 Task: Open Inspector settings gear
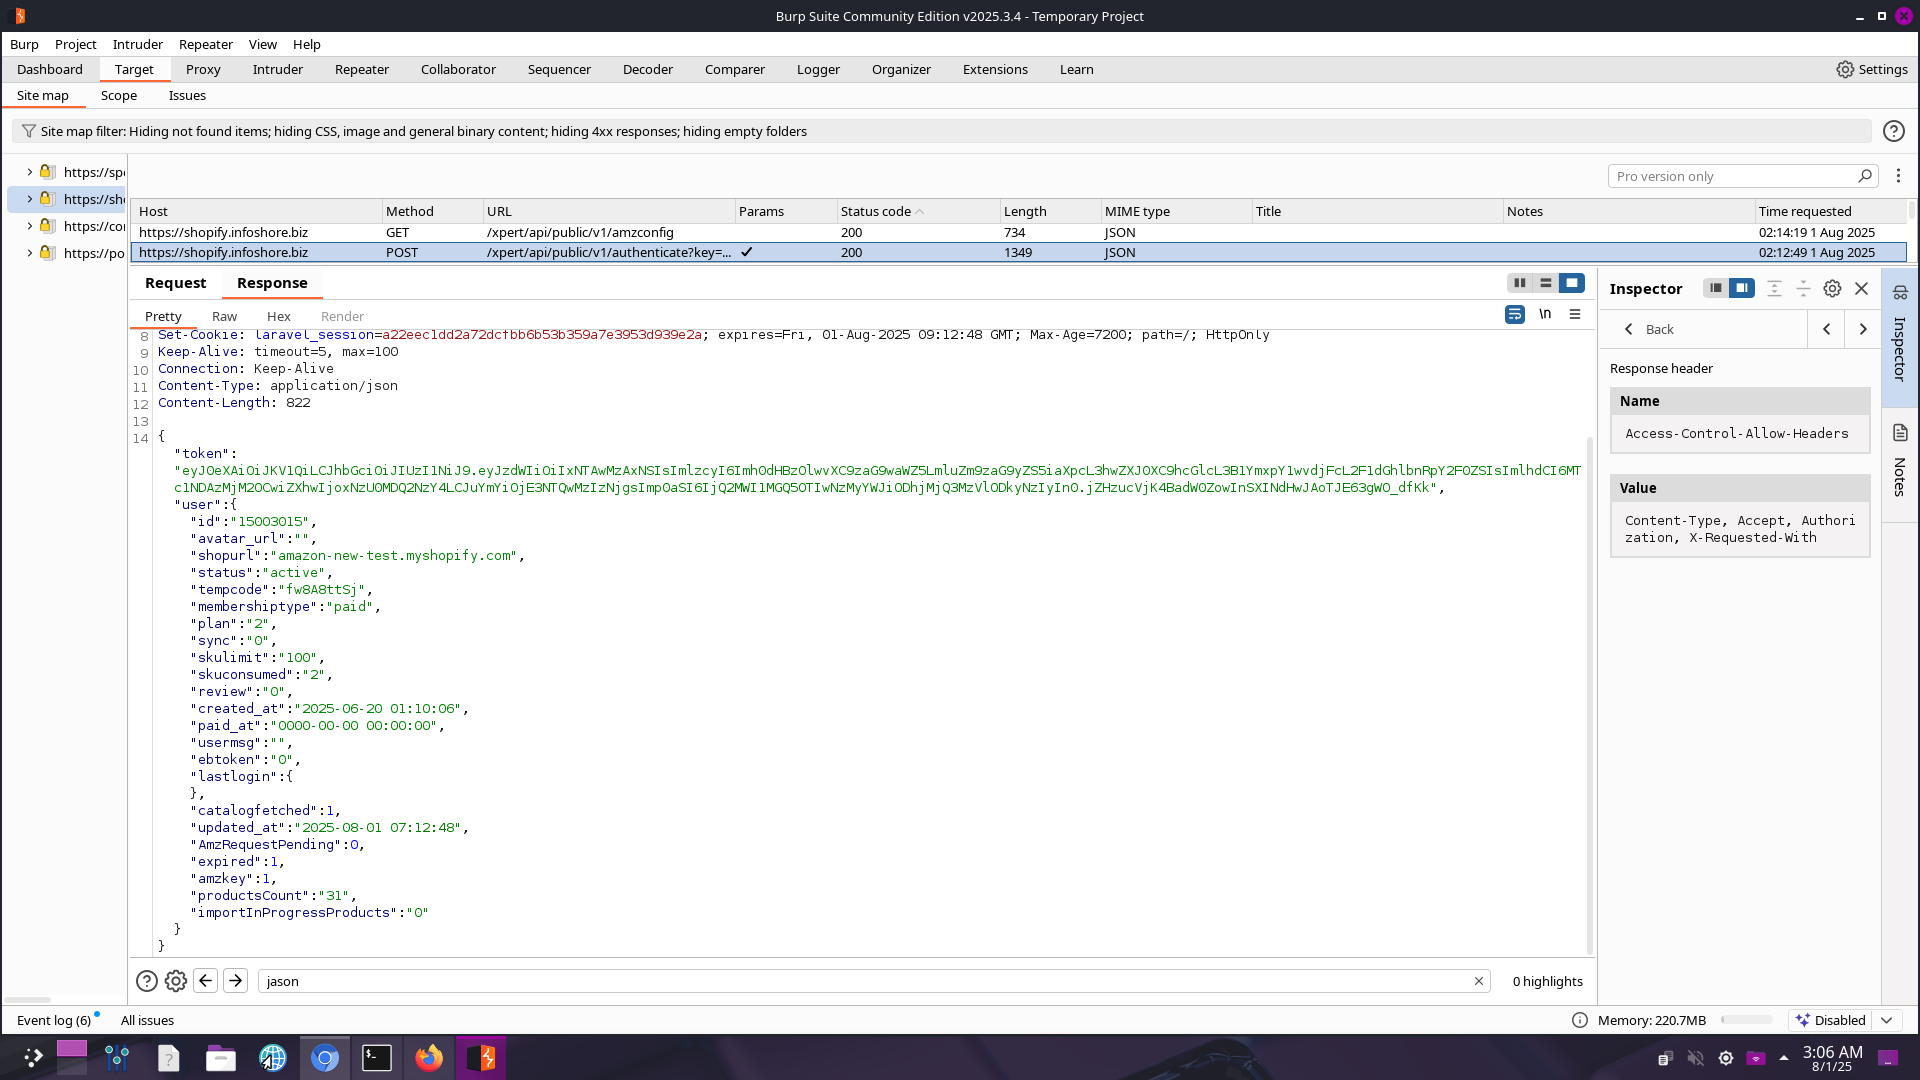pos(1832,288)
